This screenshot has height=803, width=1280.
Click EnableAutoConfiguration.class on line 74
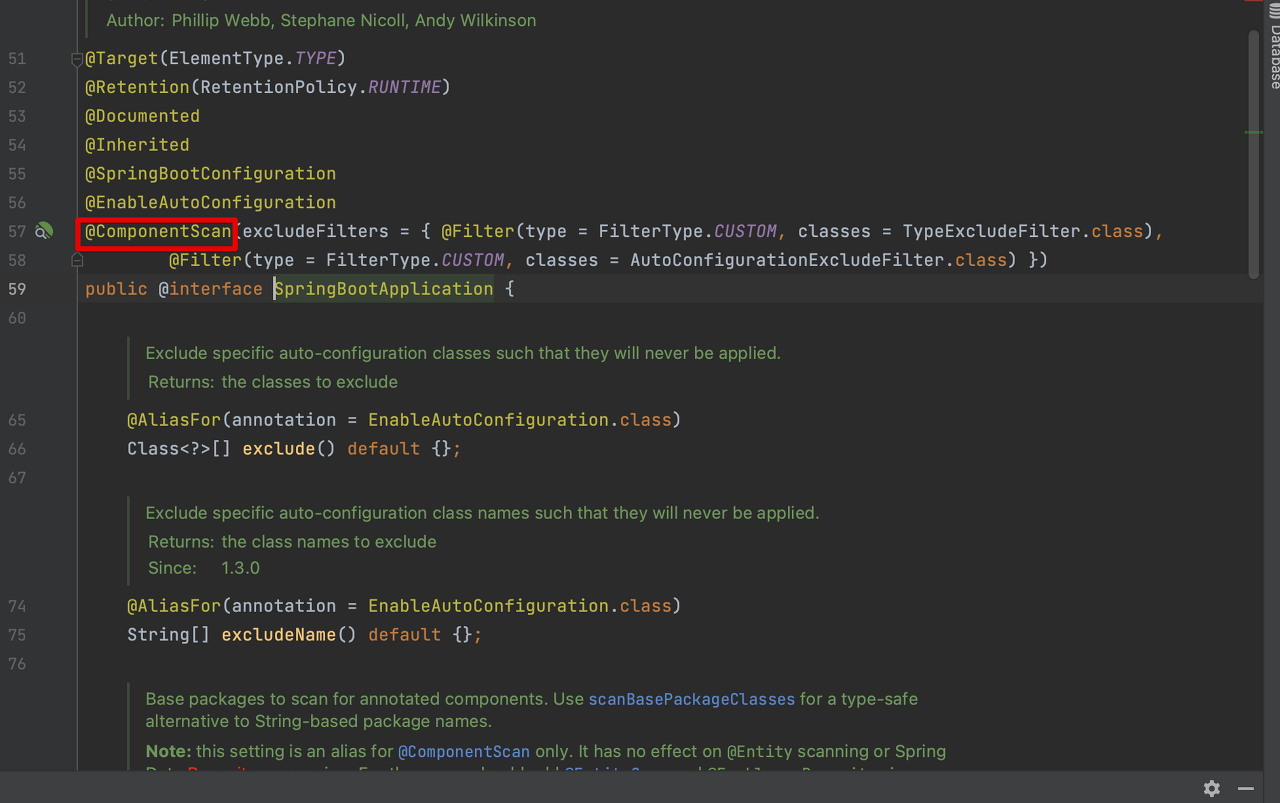(x=520, y=606)
